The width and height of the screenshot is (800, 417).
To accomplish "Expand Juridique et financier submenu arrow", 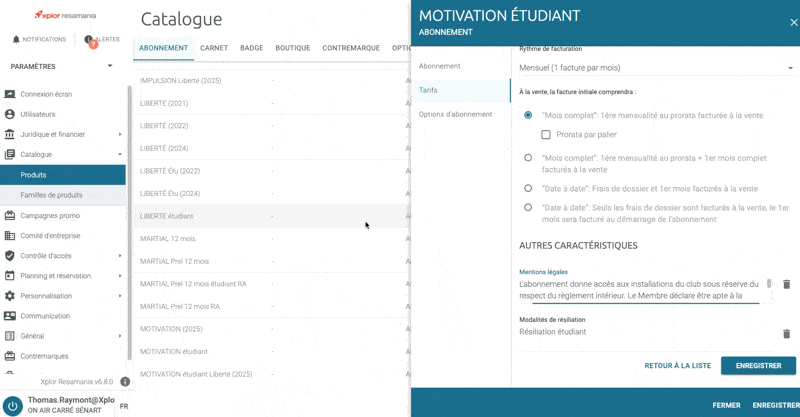I will (x=120, y=134).
